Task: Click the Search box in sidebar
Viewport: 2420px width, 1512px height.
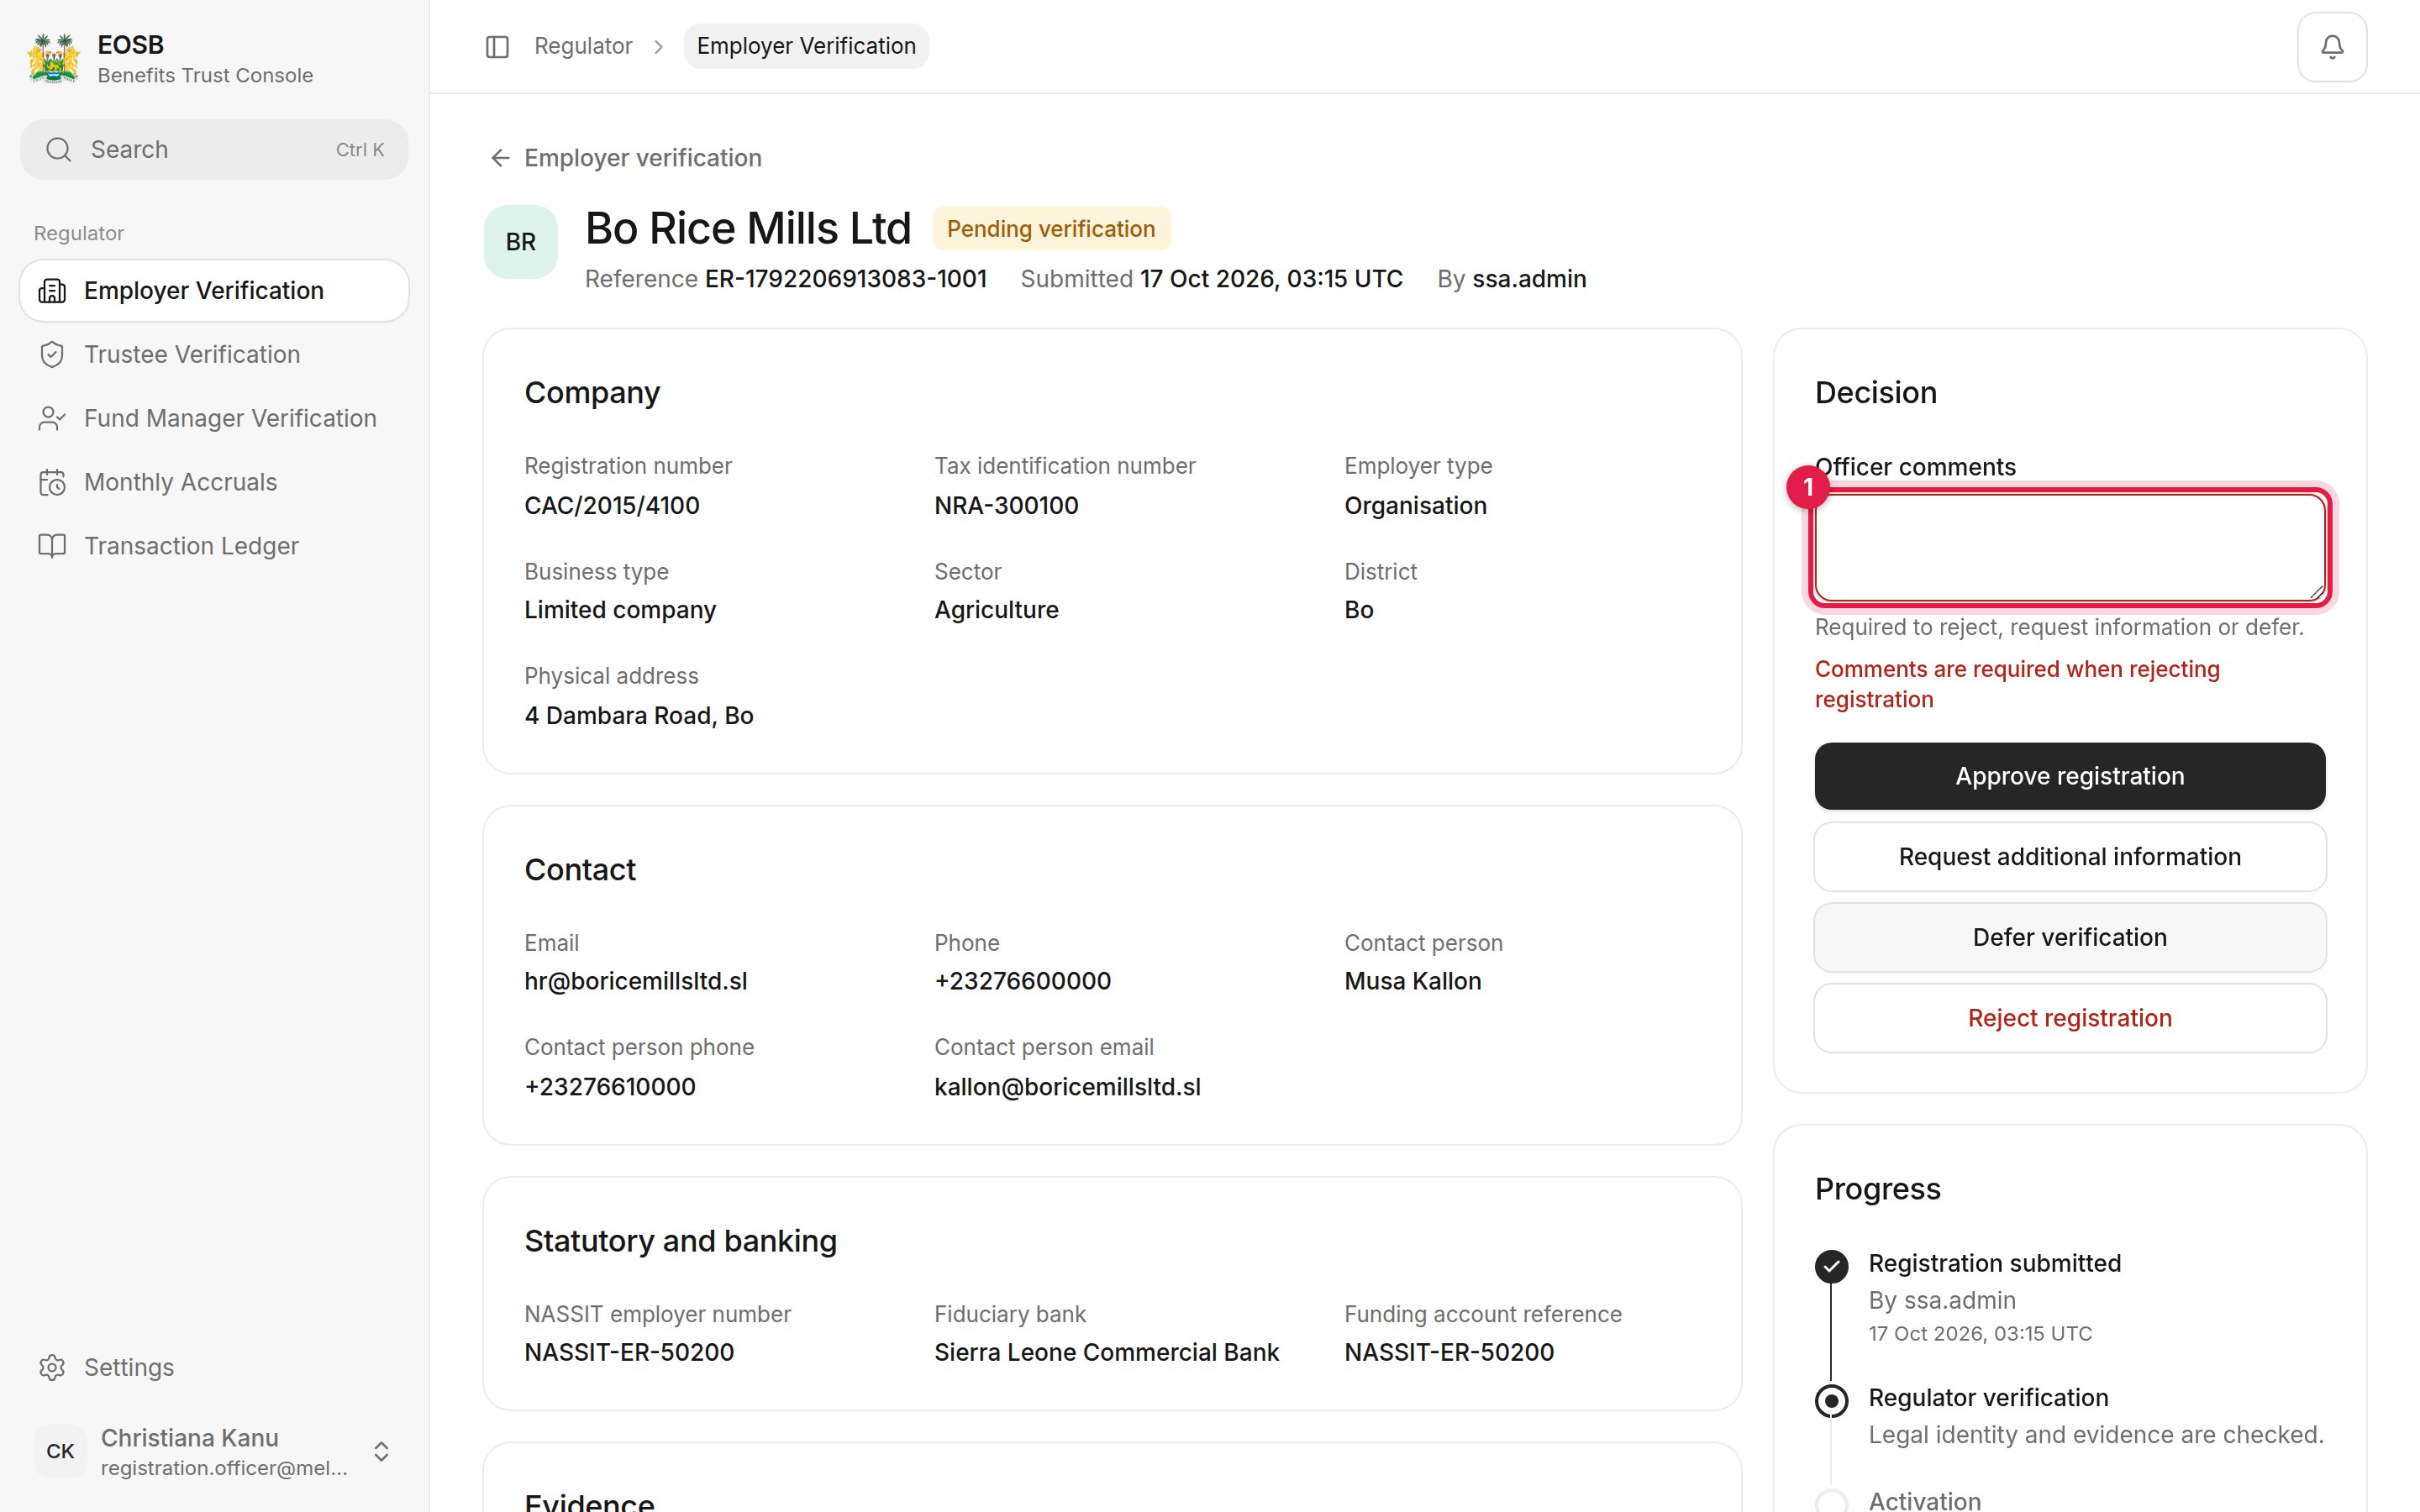Action: point(214,150)
